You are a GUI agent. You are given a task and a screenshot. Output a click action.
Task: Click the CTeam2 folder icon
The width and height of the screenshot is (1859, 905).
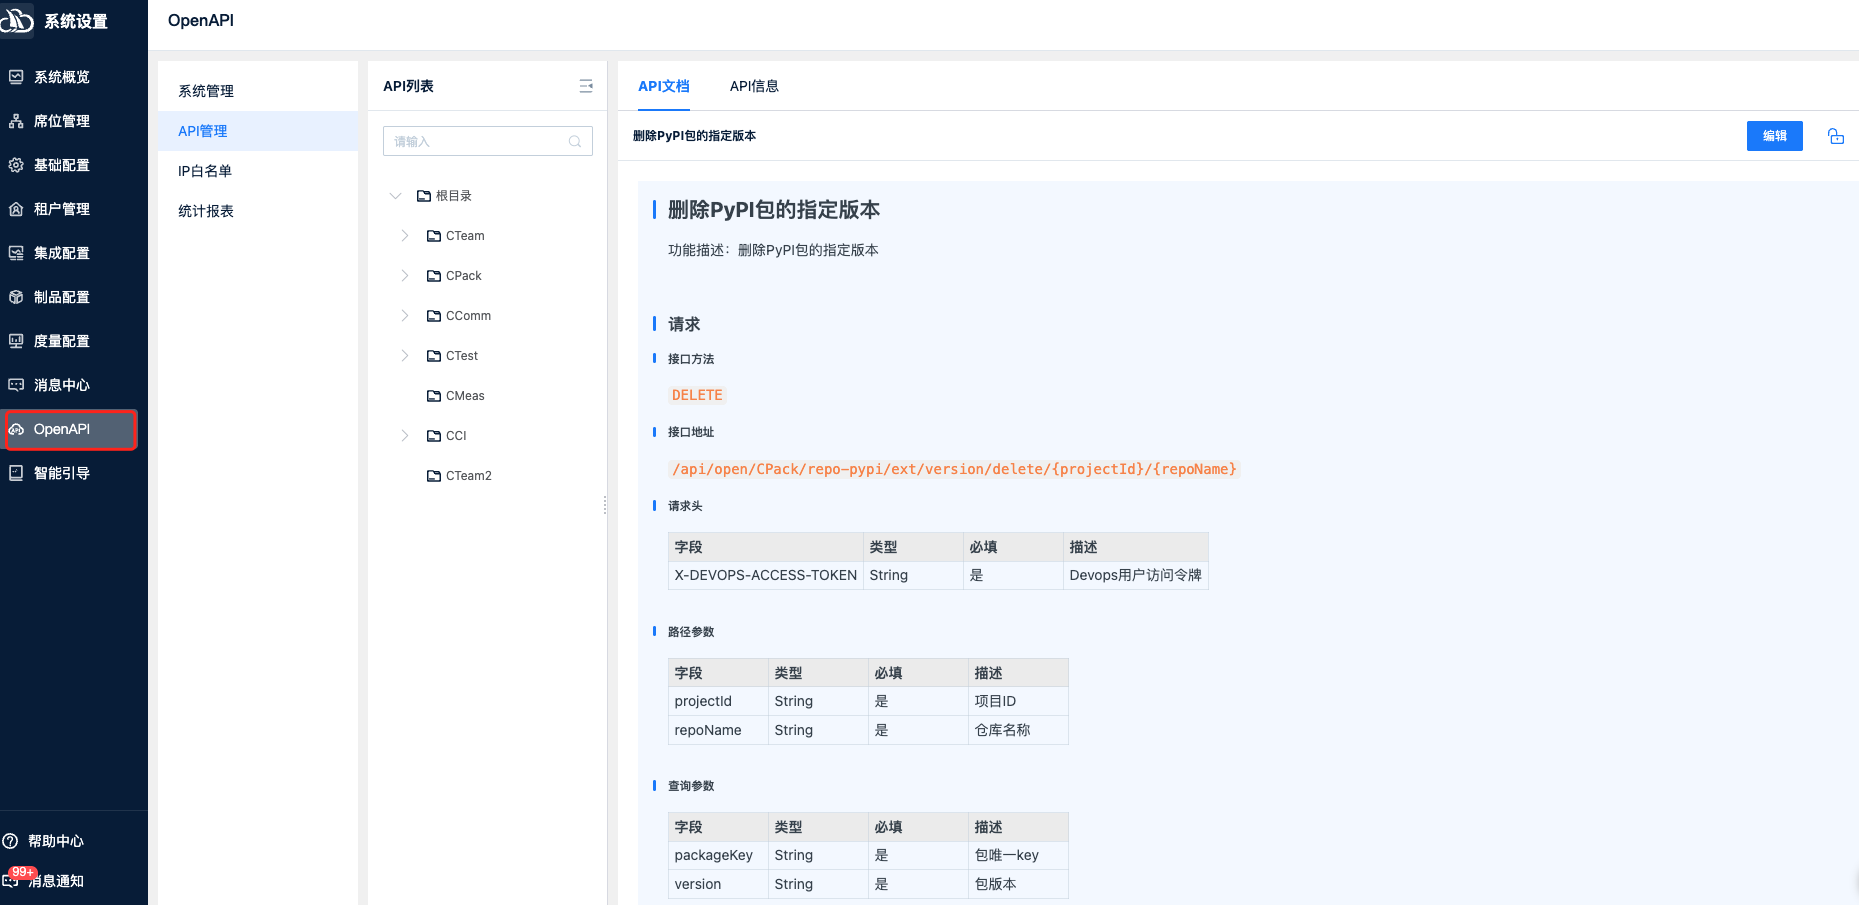coord(434,476)
